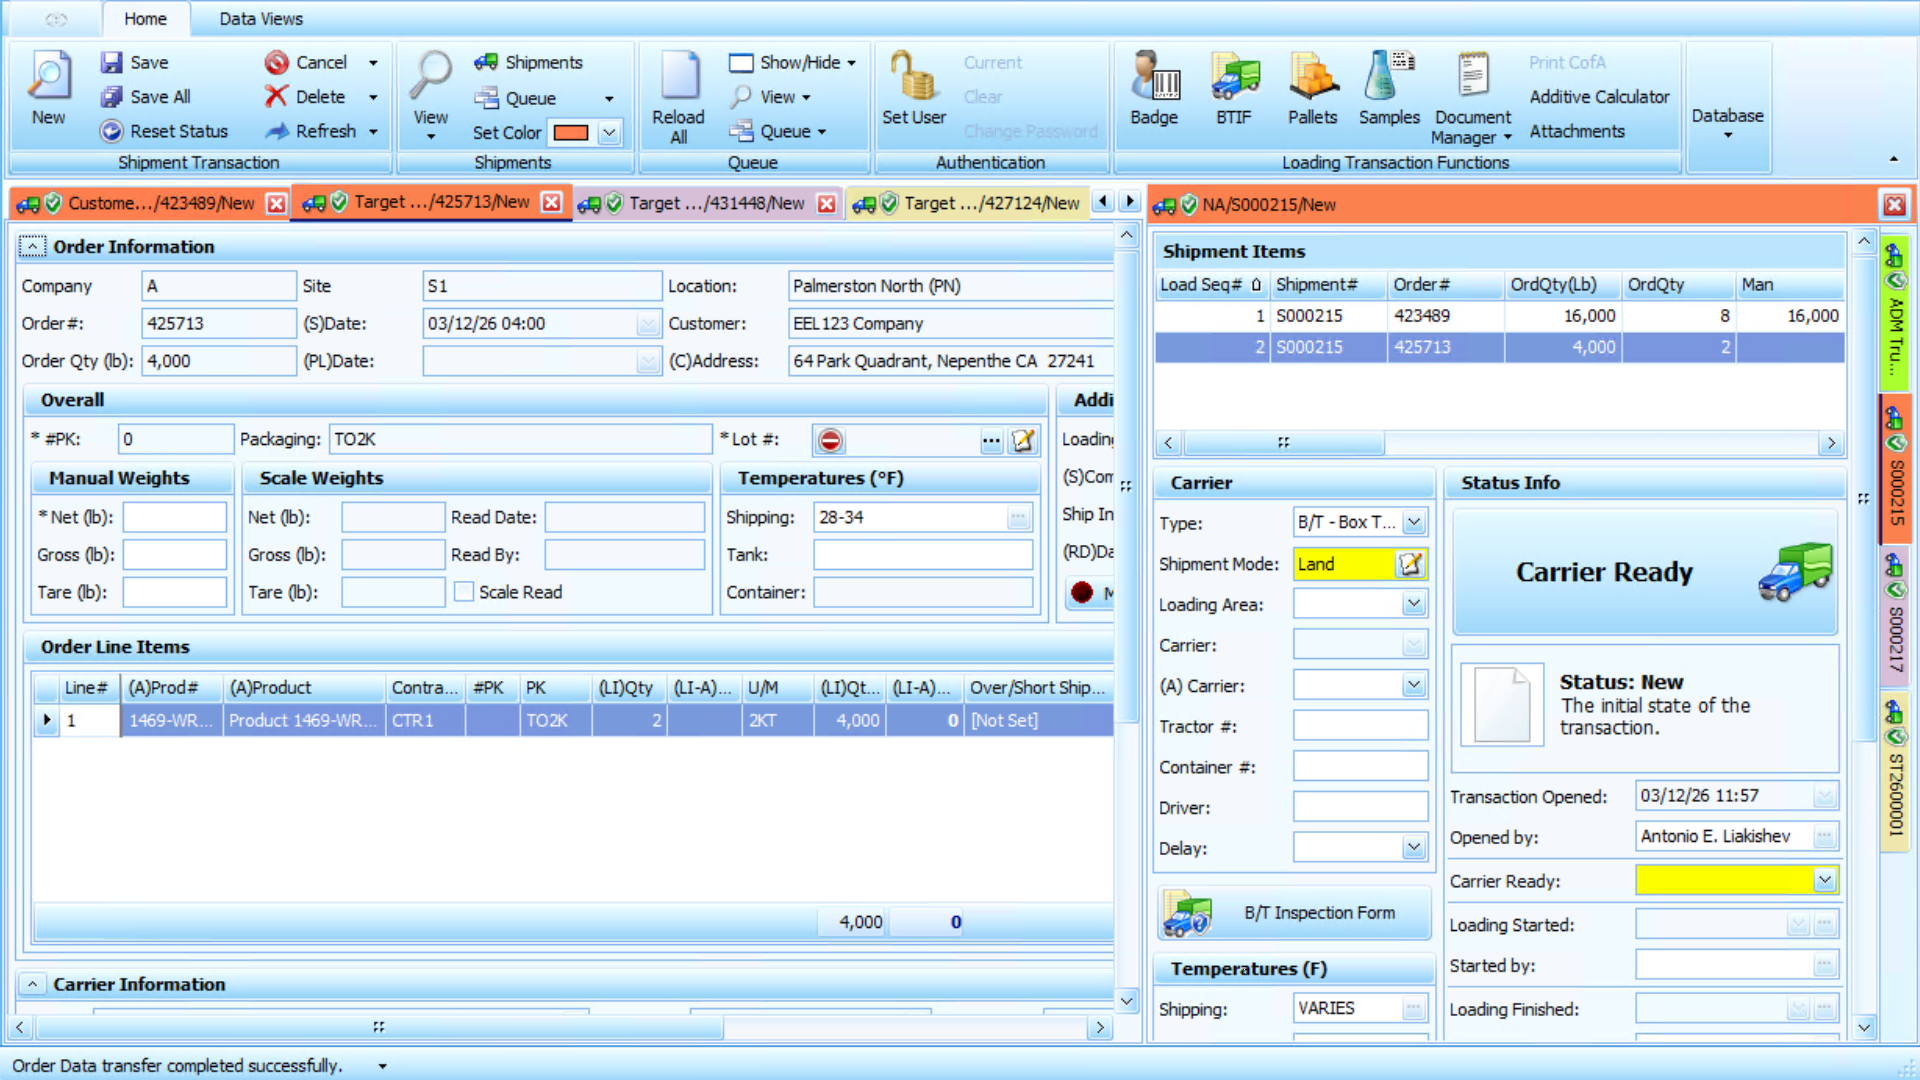
Task: Click the Refresh arrow icon
Action: click(277, 131)
